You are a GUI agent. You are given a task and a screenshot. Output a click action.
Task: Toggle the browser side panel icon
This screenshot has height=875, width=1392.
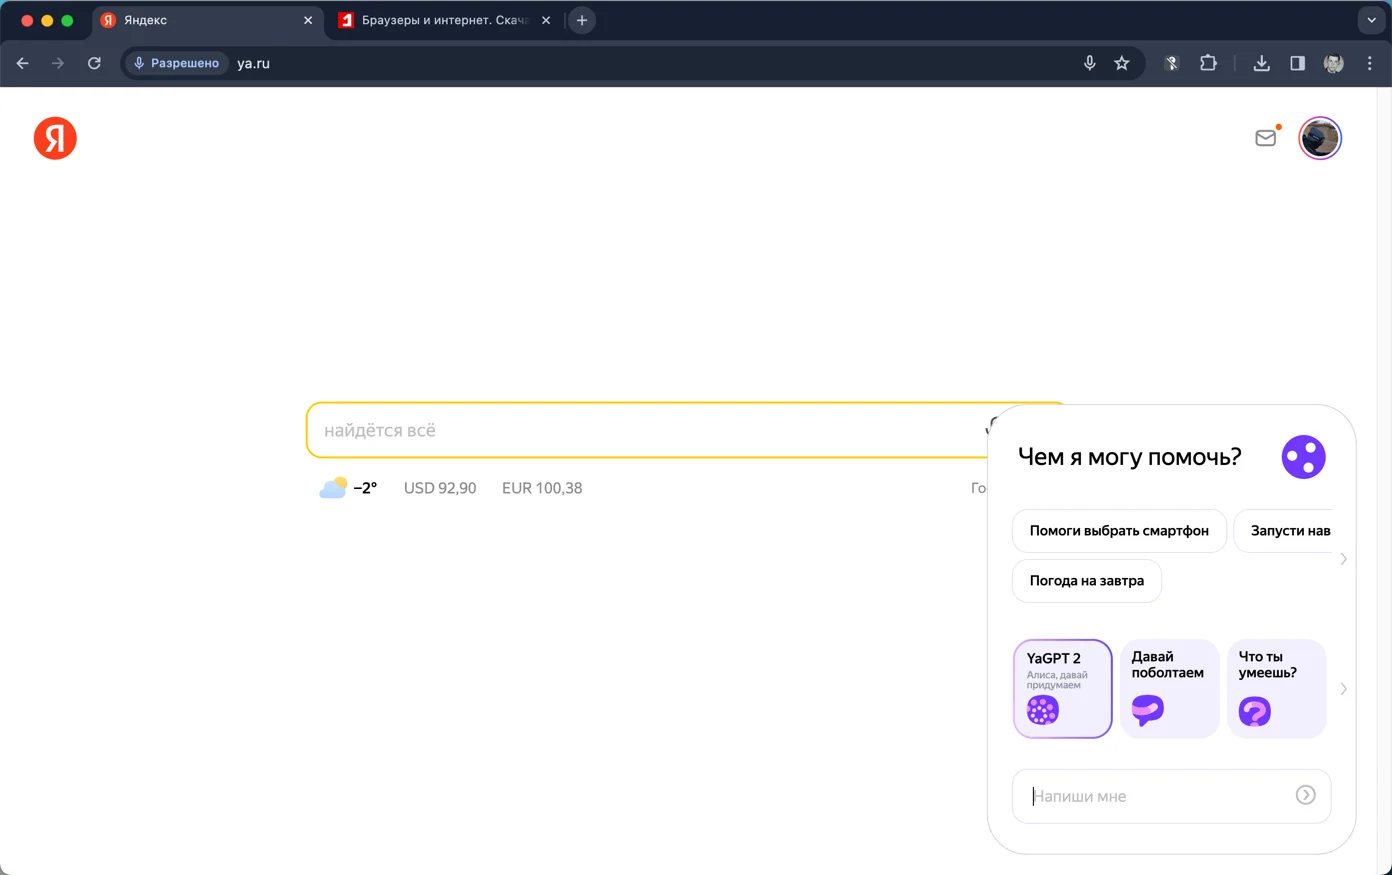(1297, 63)
